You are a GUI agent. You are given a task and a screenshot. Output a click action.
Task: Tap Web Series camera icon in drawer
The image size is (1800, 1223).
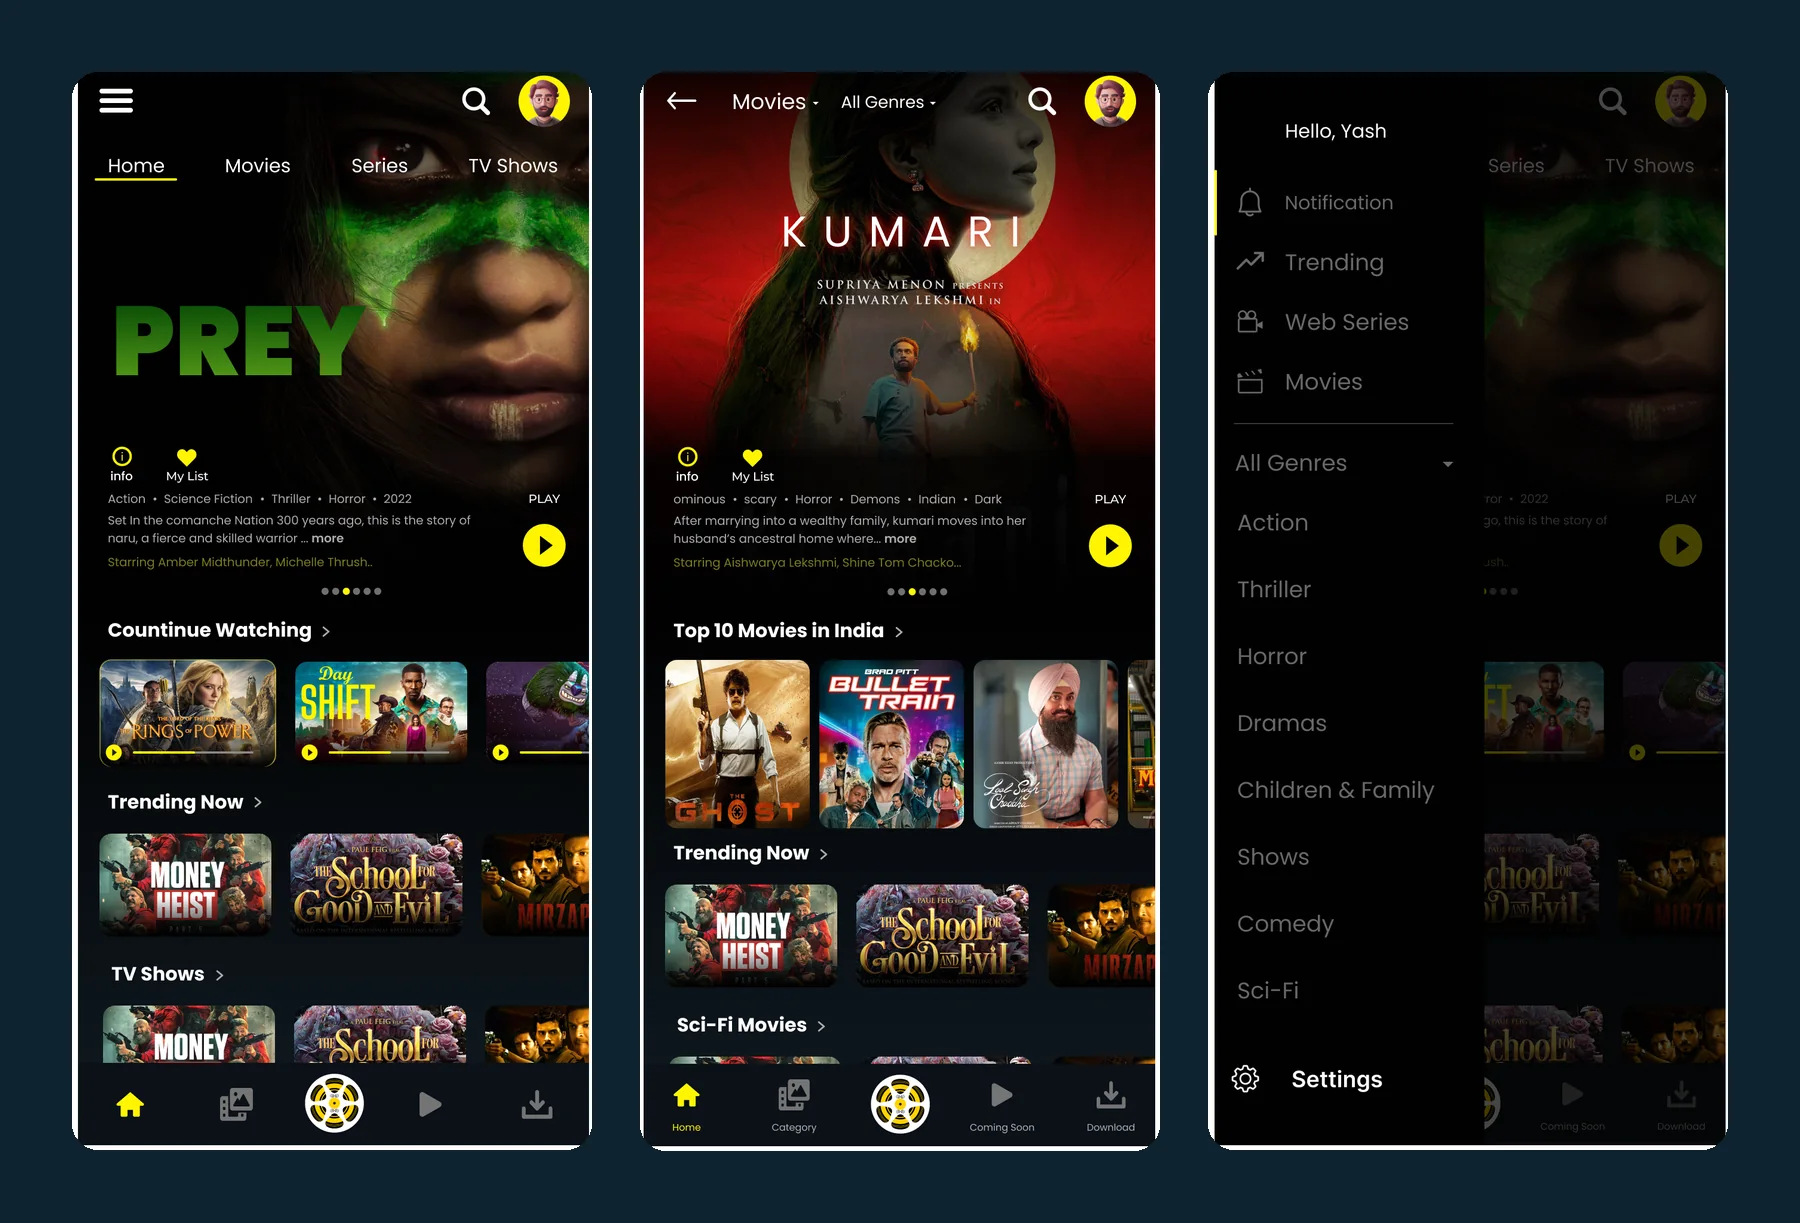pos(1250,322)
